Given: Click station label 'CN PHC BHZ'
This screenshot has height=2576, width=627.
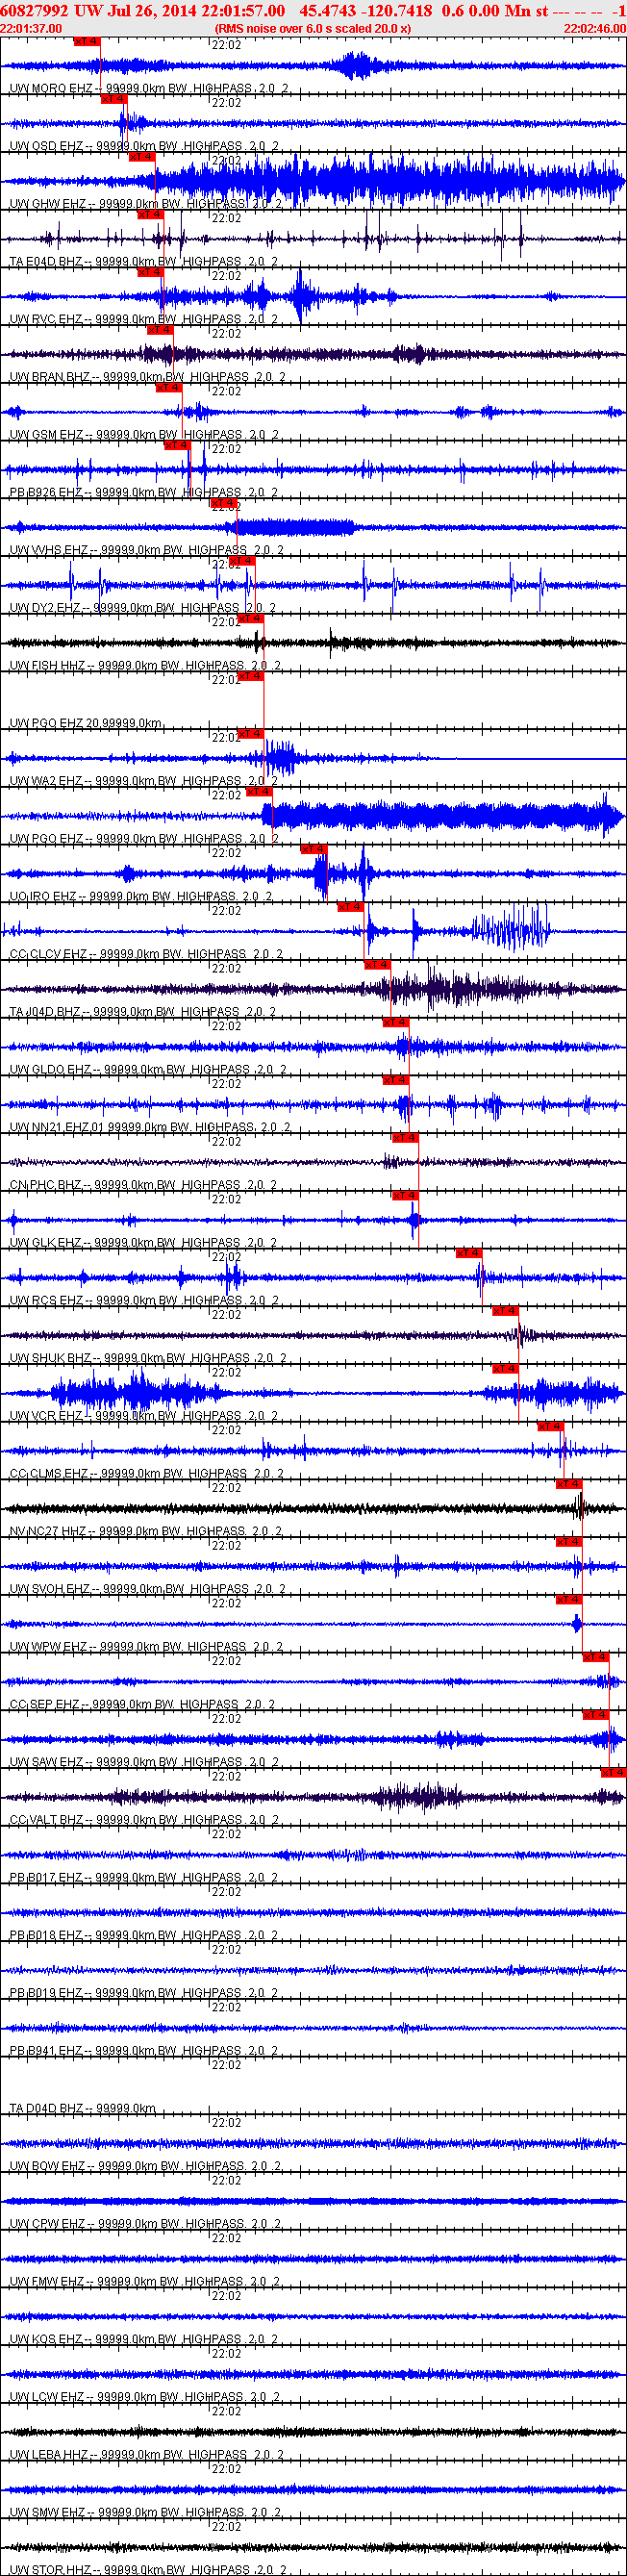Looking at the screenshot, I should tap(48, 1186).
